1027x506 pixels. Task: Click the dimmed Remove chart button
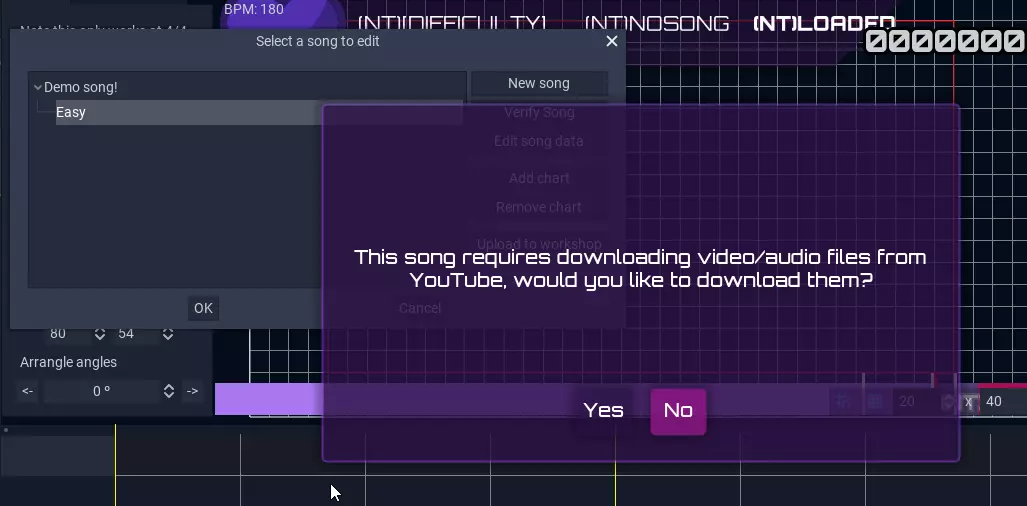tap(539, 208)
